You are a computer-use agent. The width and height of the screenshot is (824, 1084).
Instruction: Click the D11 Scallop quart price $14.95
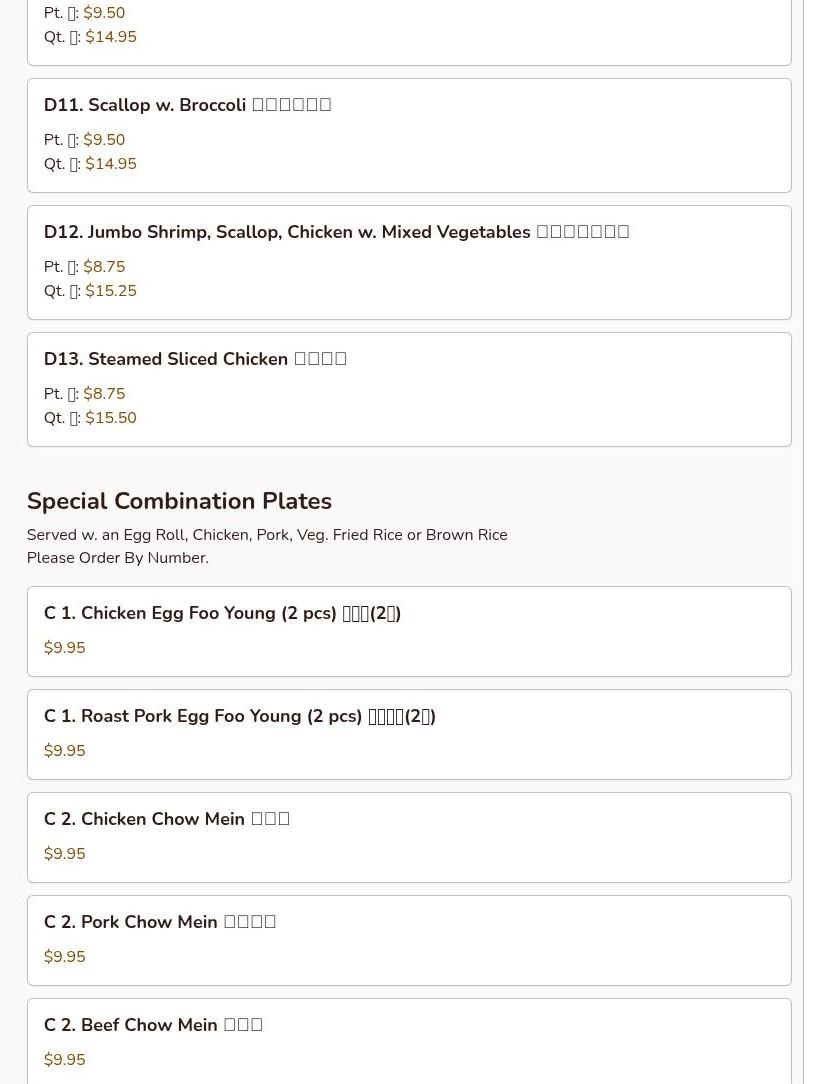(x=110, y=164)
